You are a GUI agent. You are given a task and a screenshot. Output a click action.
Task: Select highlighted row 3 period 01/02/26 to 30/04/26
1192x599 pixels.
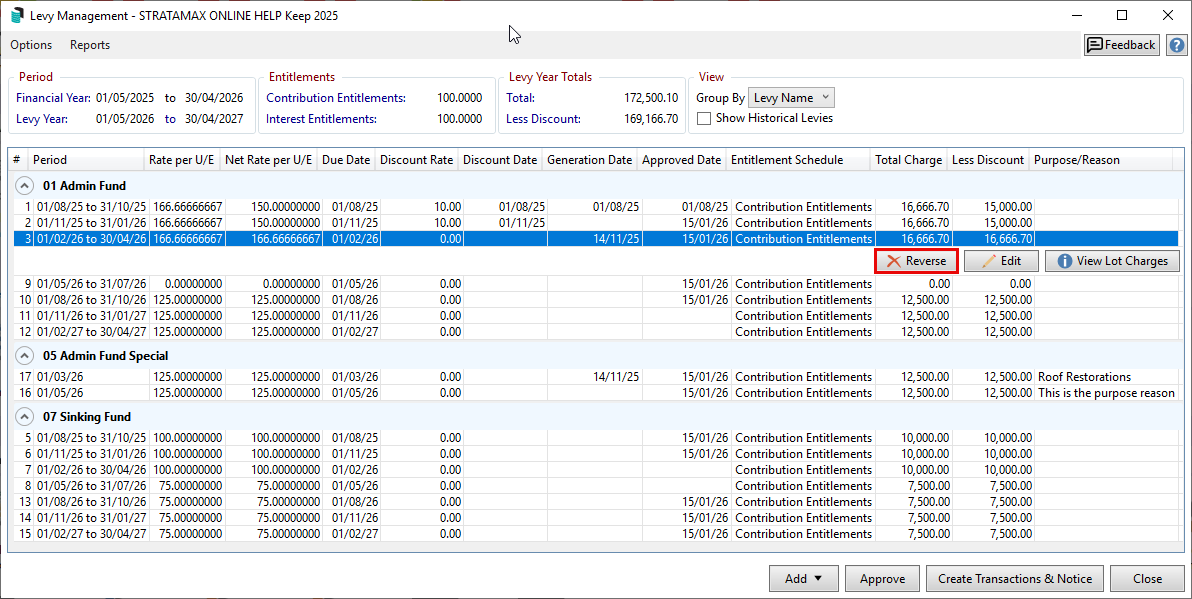pos(595,239)
